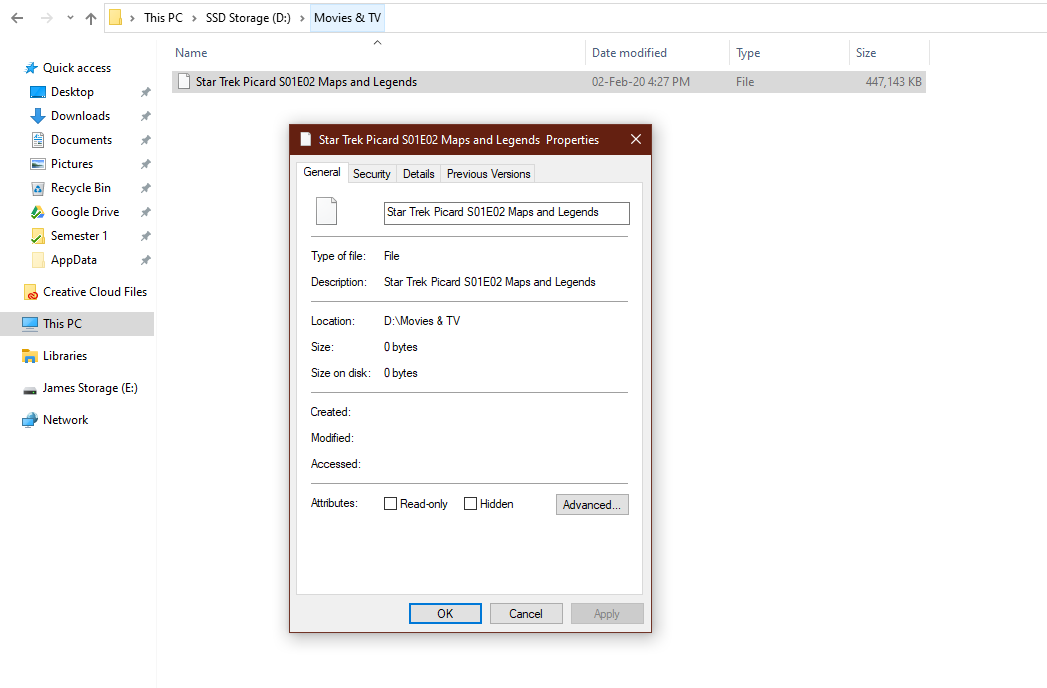
Task: Select This PC in sidebar
Action: [77, 324]
